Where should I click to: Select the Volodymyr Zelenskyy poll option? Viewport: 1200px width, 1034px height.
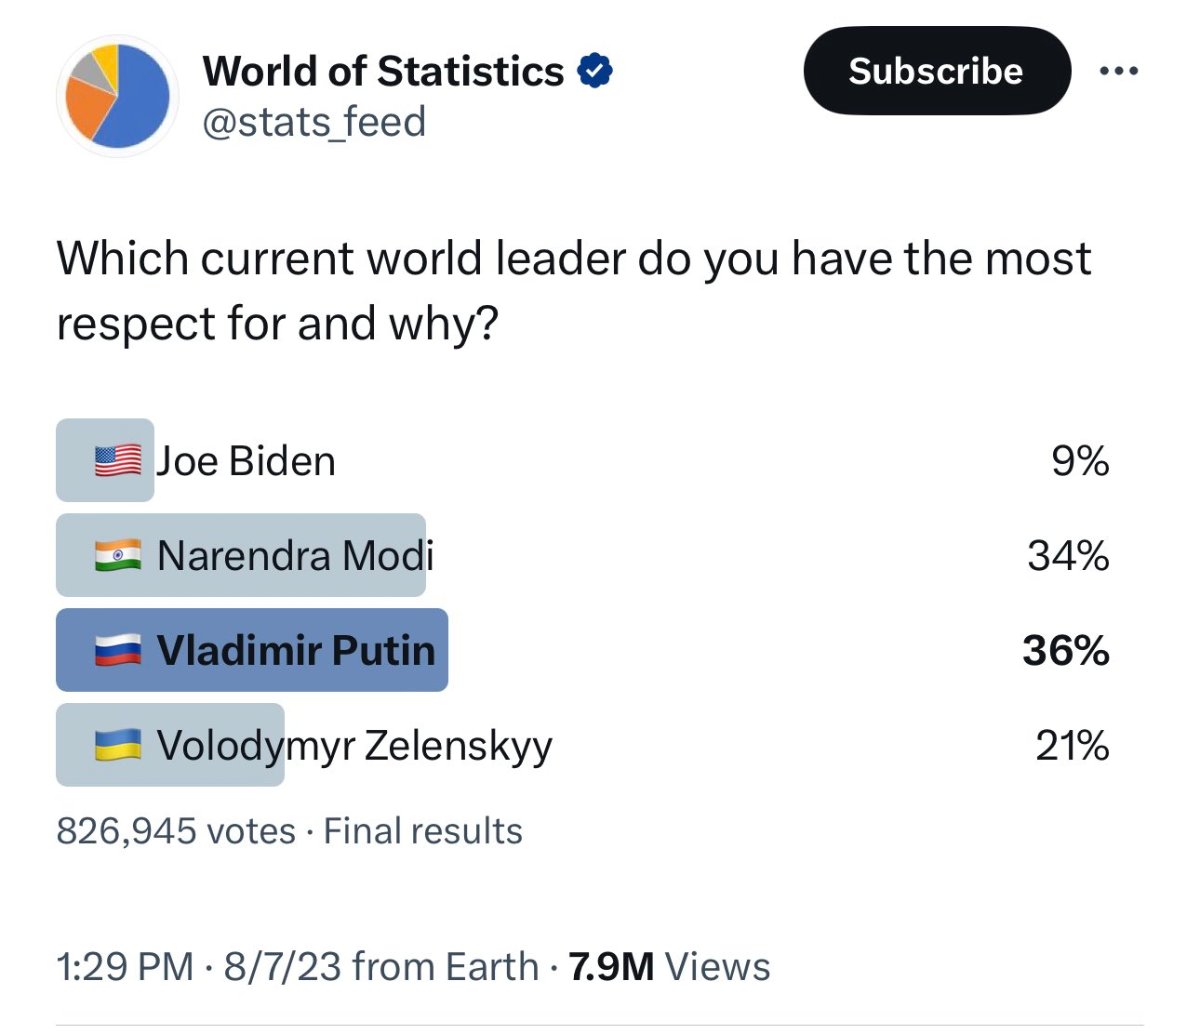354,745
